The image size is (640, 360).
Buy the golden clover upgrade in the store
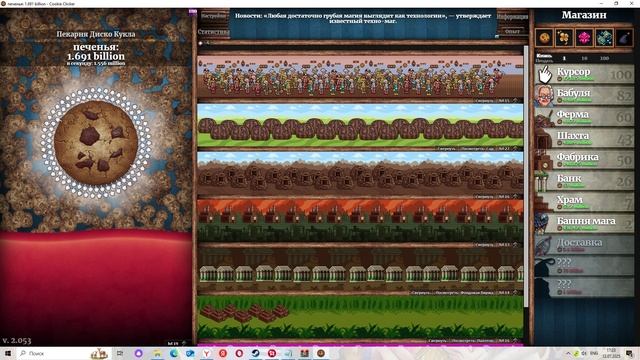click(564, 38)
